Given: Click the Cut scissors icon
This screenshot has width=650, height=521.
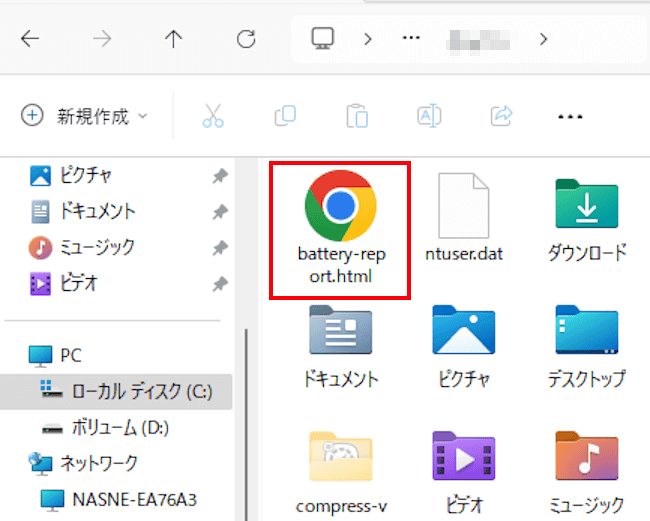Looking at the screenshot, I should click(213, 116).
